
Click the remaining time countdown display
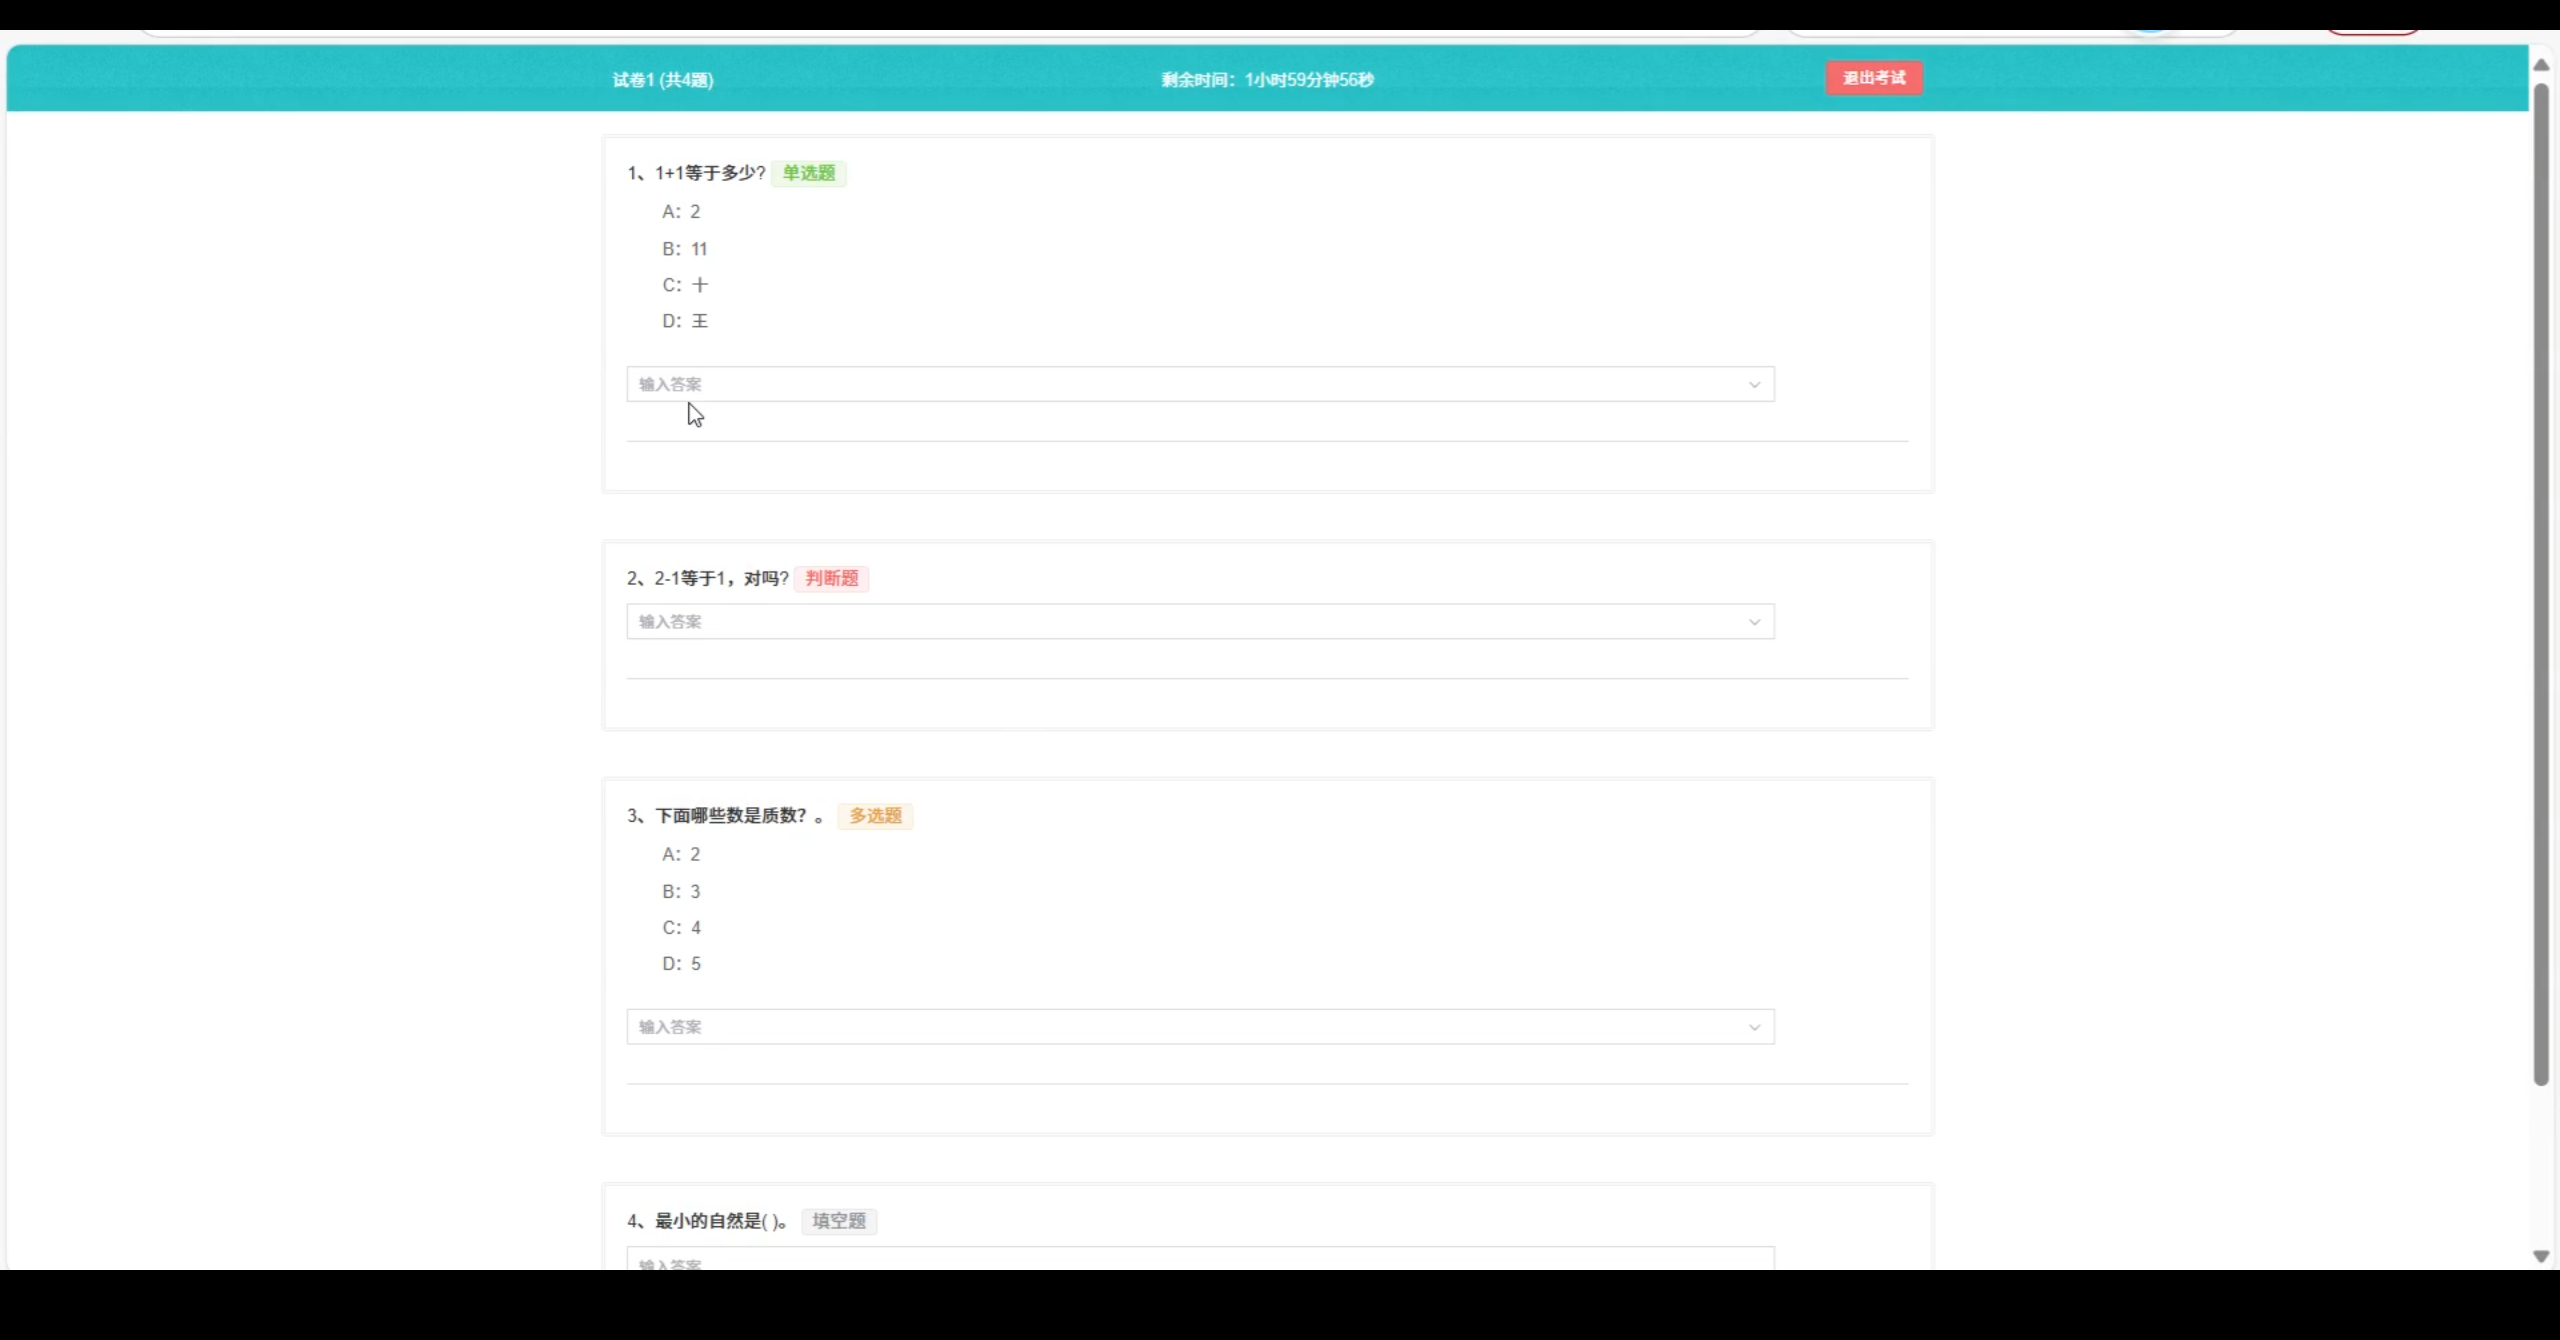tap(1265, 79)
